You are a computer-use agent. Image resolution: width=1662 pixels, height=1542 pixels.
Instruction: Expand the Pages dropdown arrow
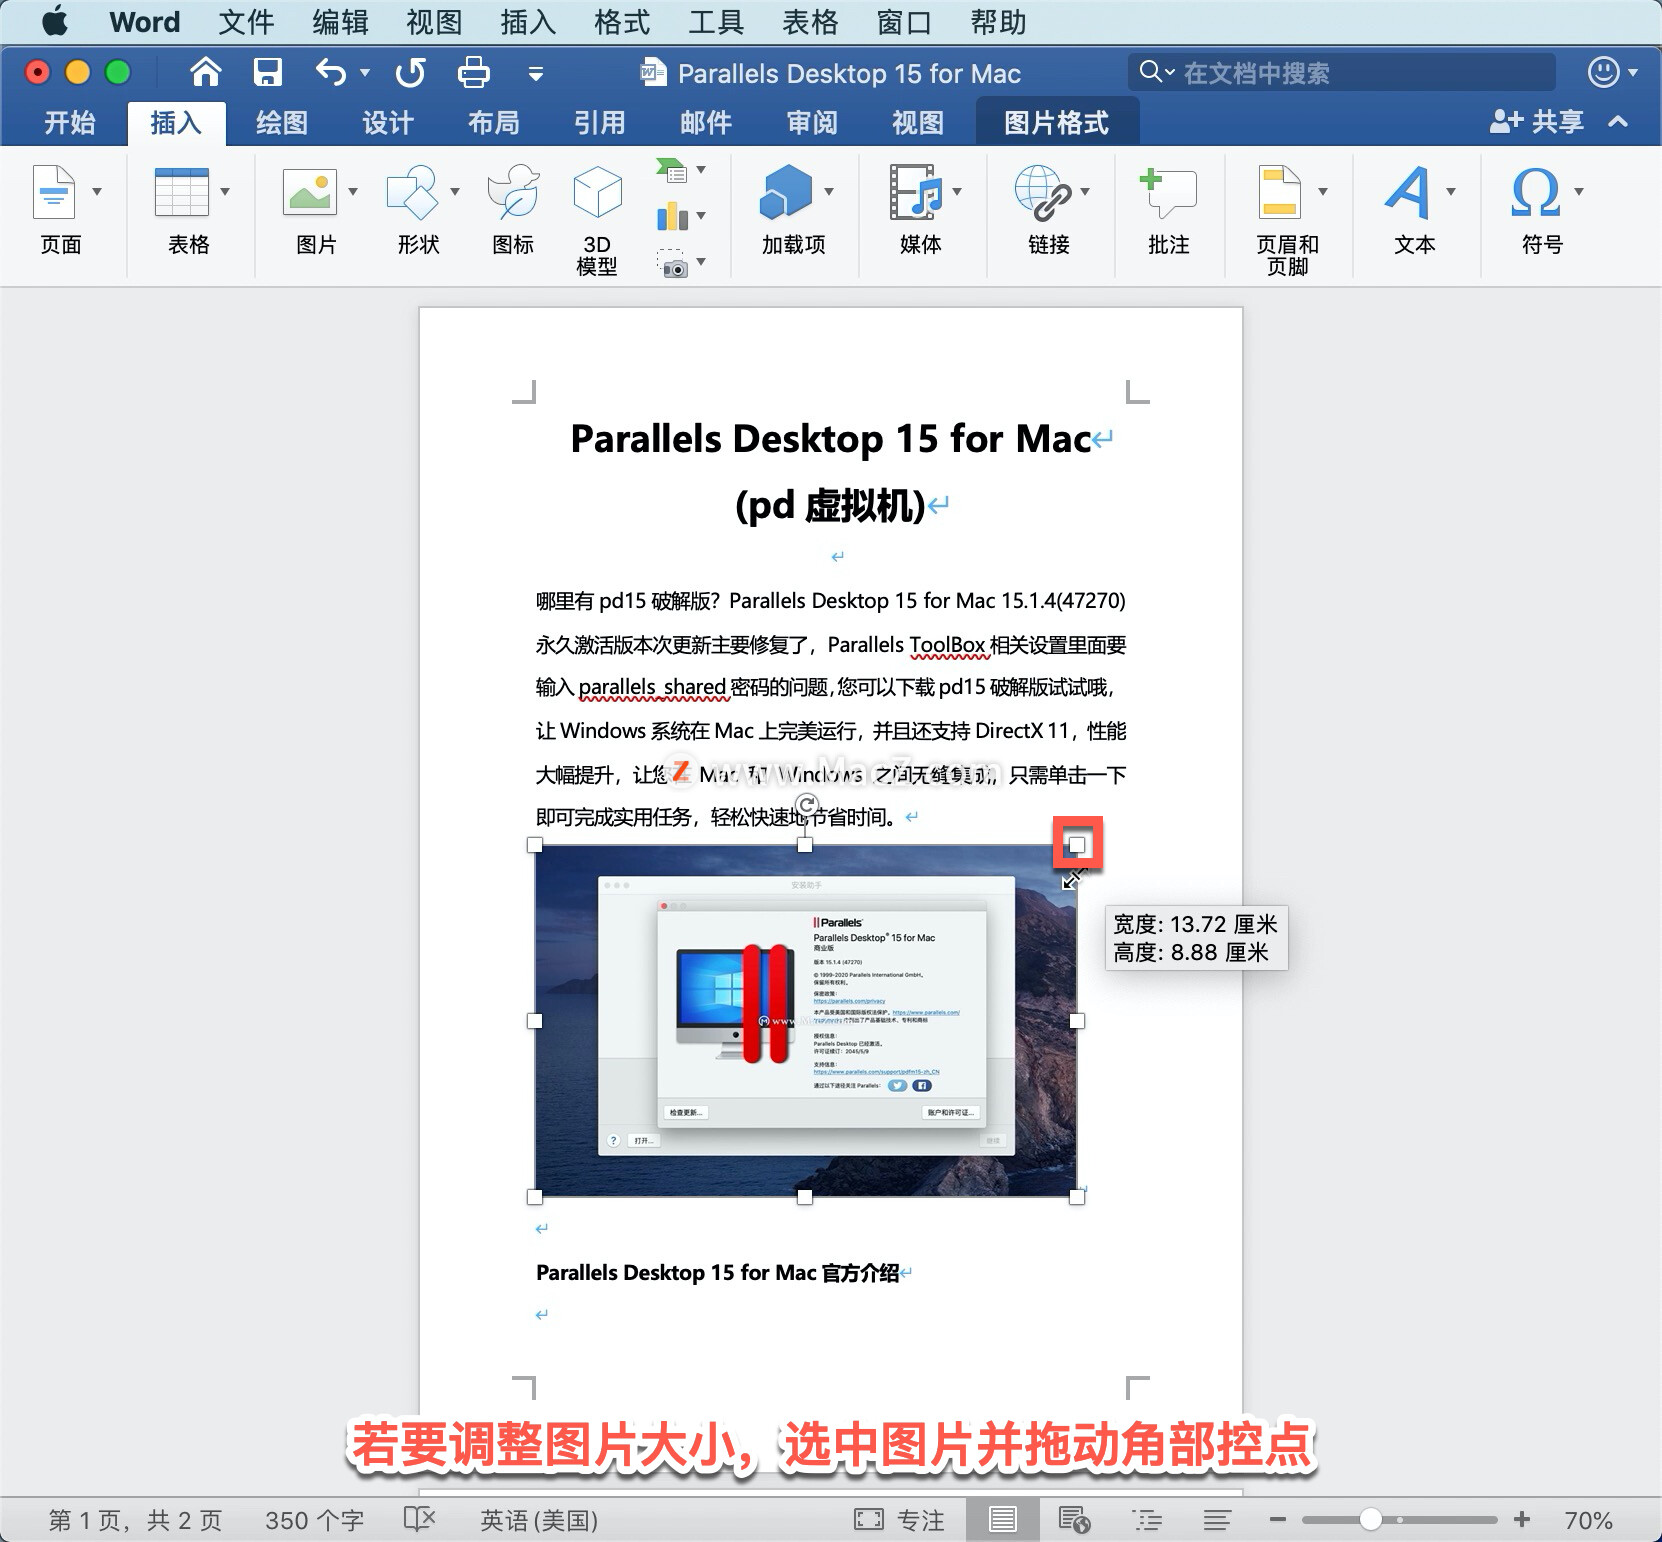pyautogui.click(x=97, y=191)
